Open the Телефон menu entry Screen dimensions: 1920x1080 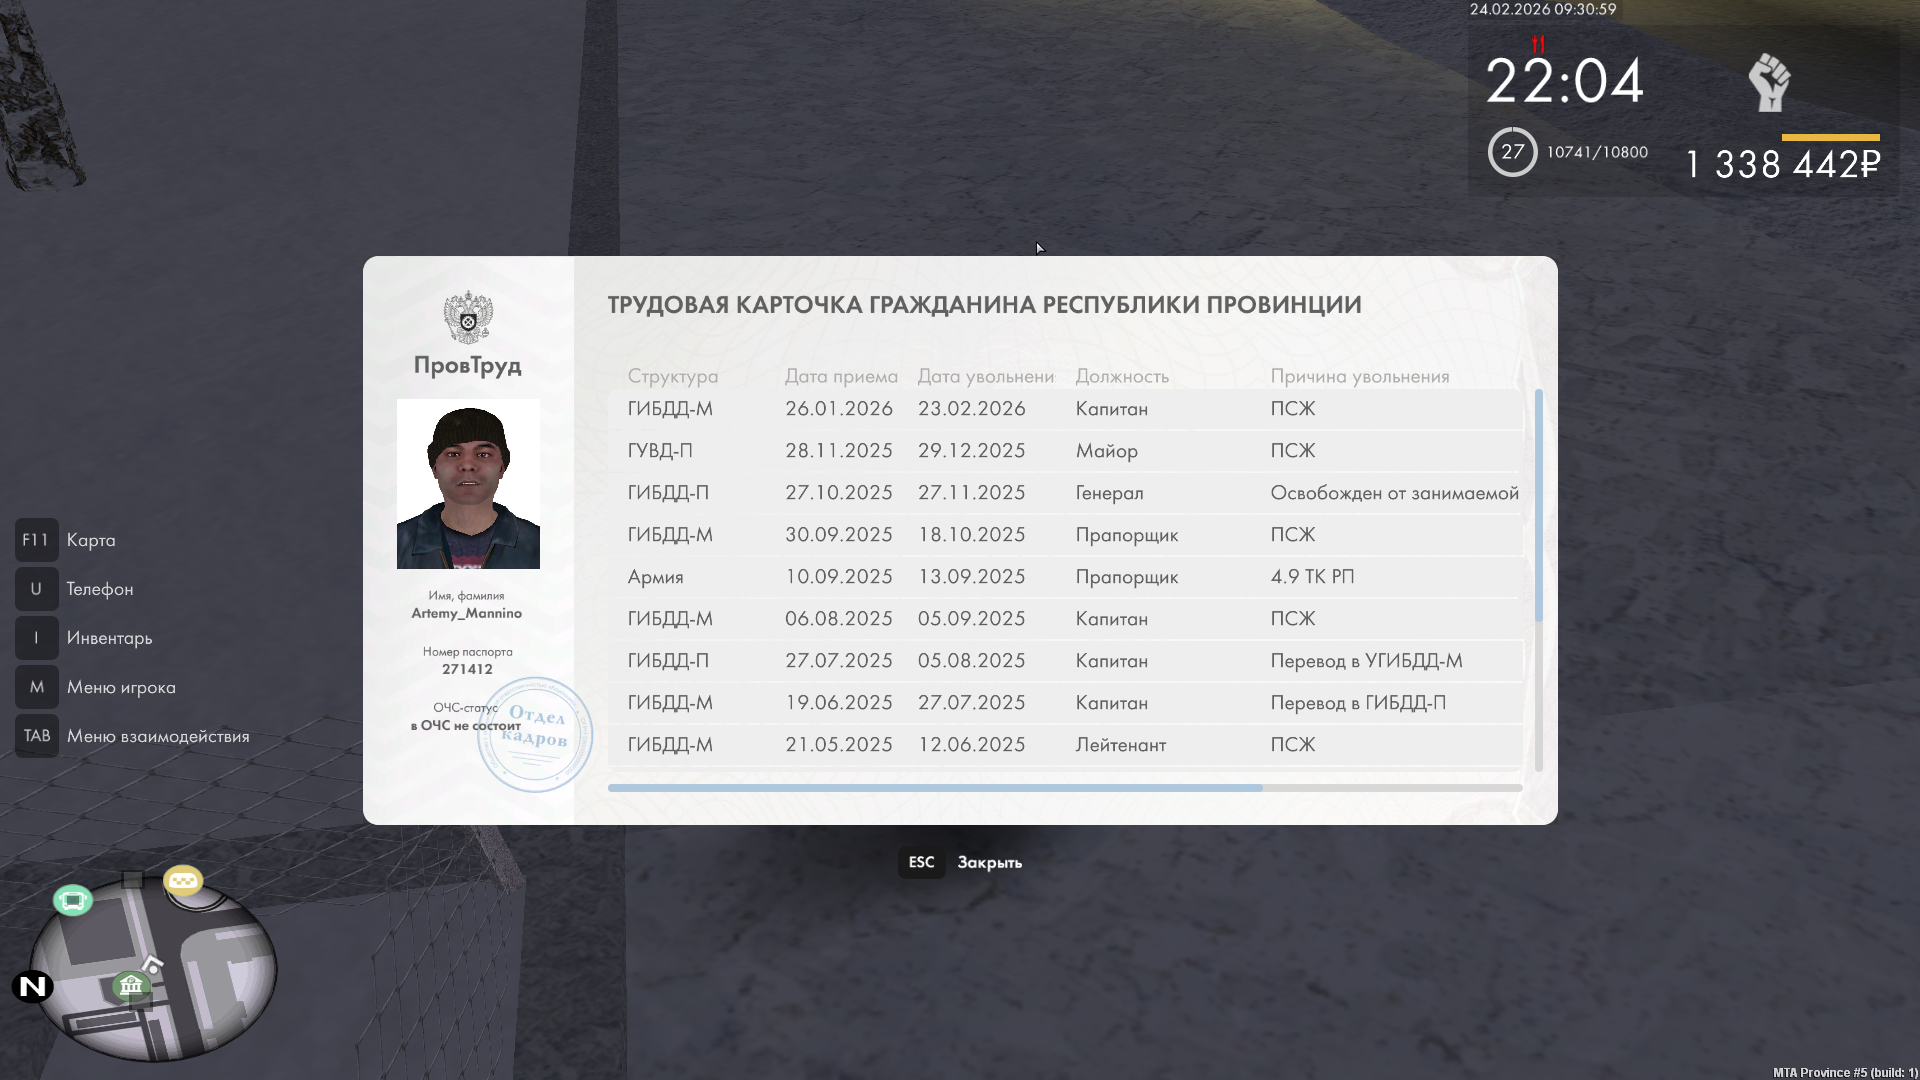point(99,589)
